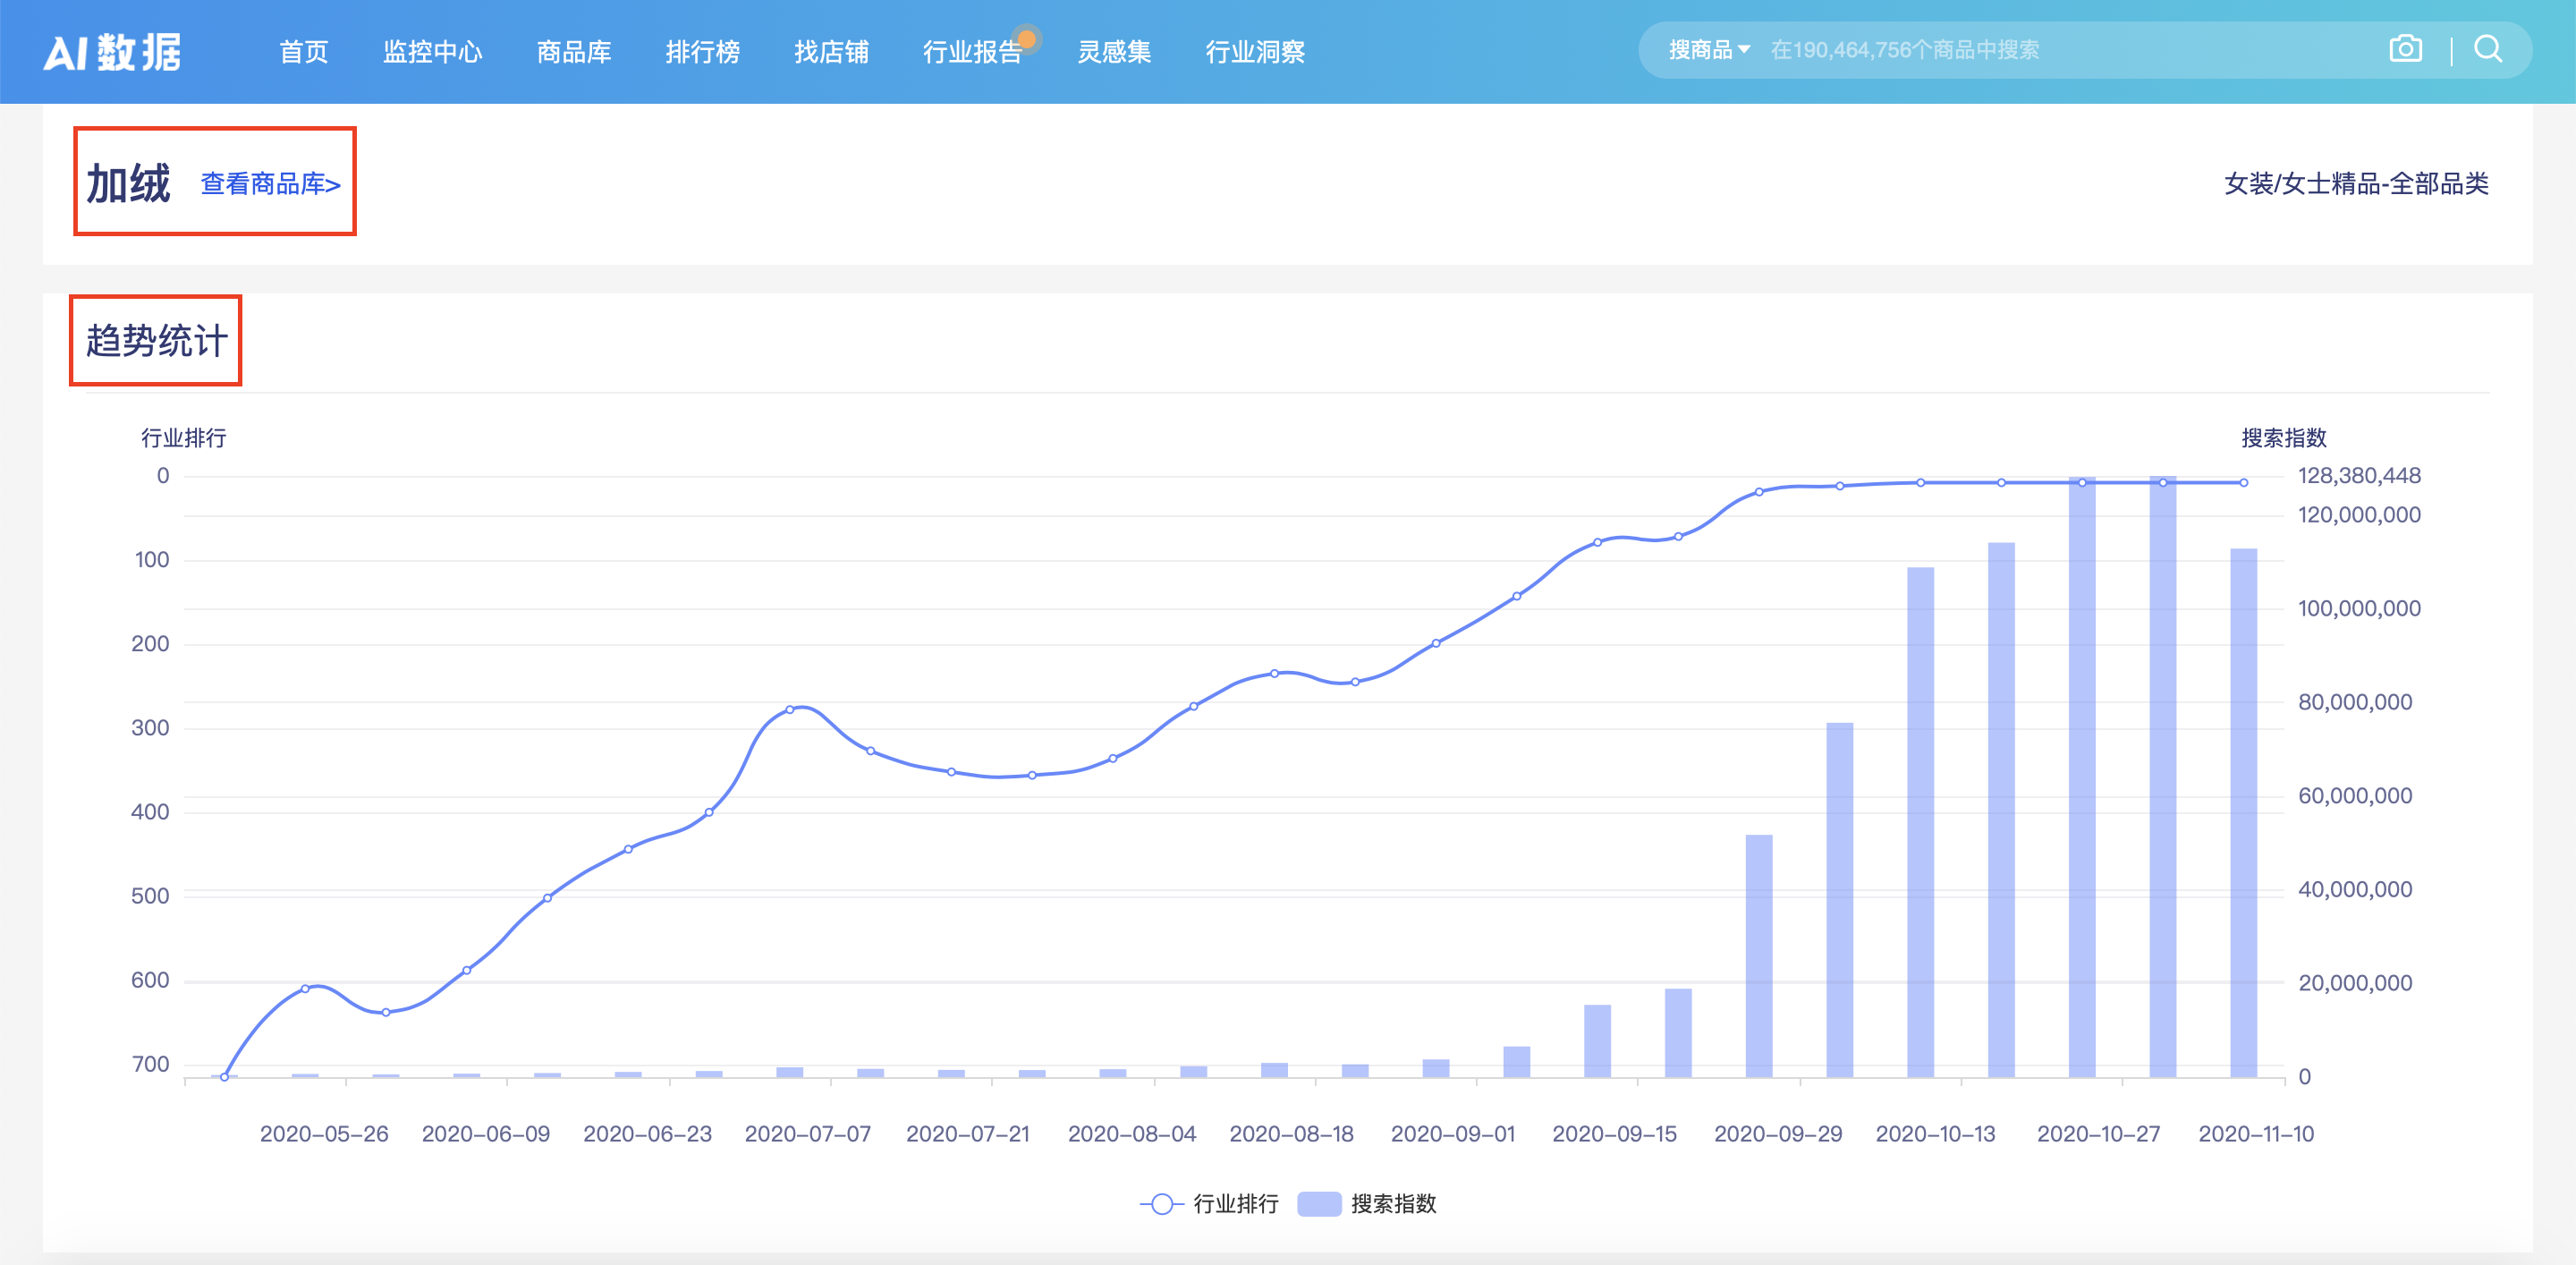The width and height of the screenshot is (2576, 1265).
Task: Open the 首页 navigation item
Action: click(303, 52)
